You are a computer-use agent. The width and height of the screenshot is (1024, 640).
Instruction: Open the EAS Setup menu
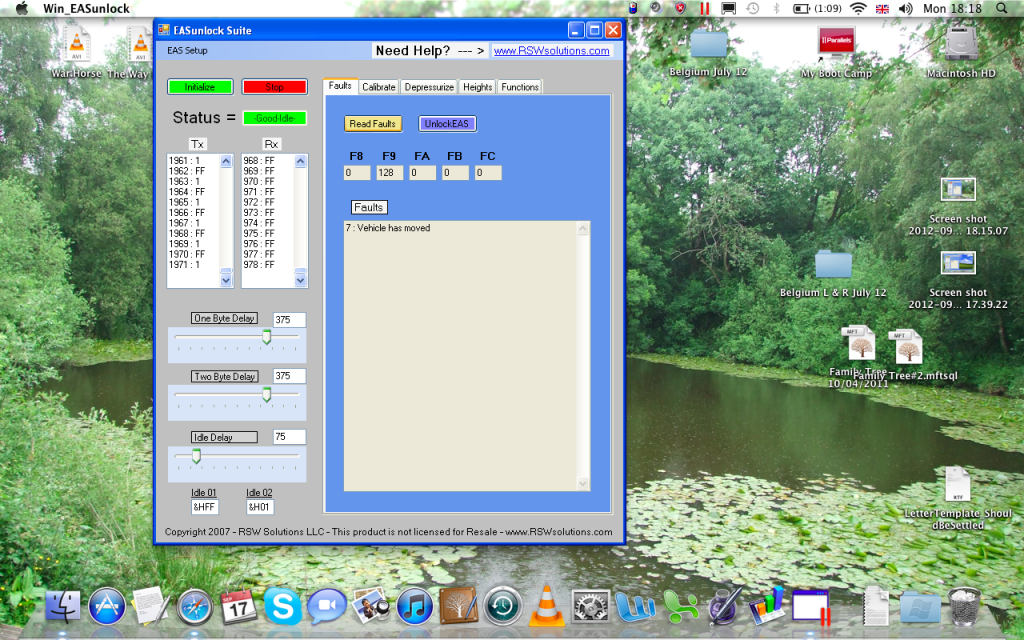click(x=187, y=50)
